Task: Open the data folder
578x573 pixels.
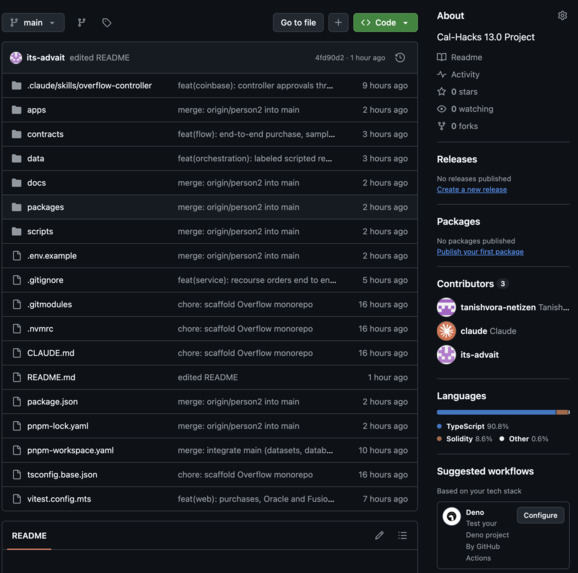Action: [35, 159]
